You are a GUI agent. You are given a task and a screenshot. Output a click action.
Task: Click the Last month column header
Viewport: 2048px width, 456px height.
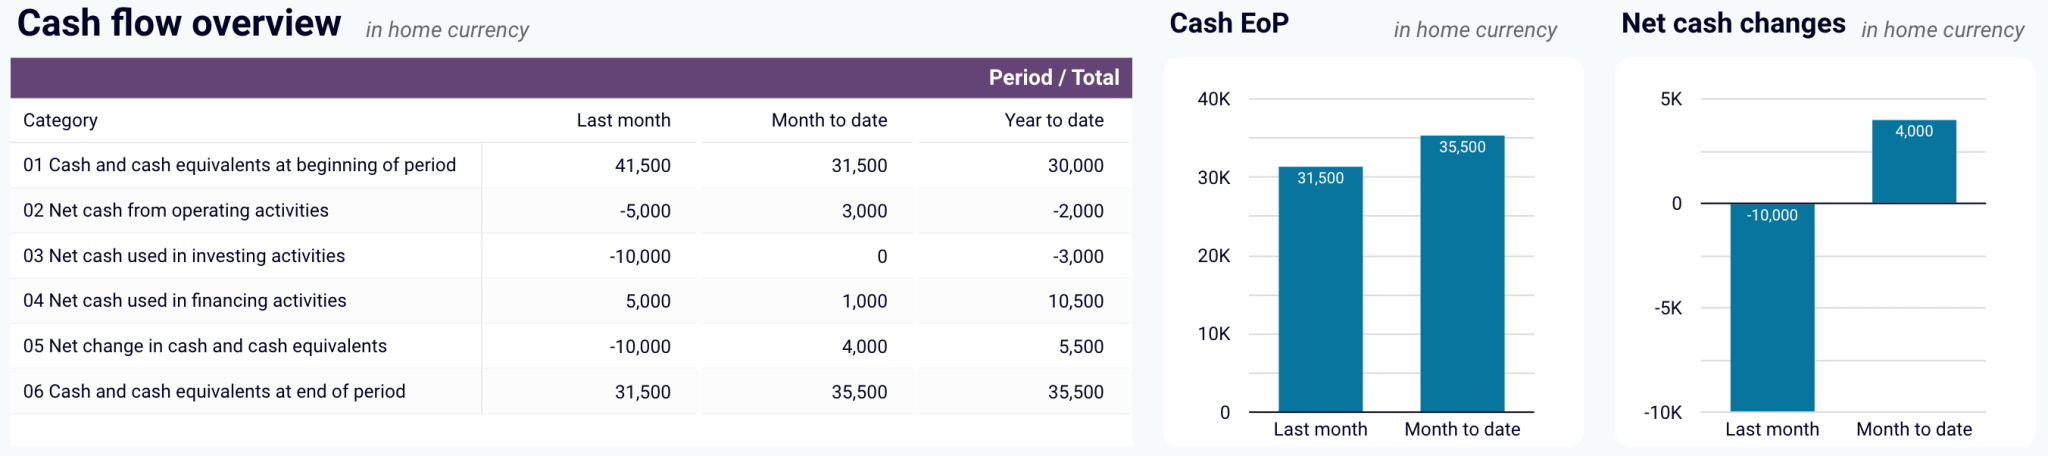pos(623,120)
